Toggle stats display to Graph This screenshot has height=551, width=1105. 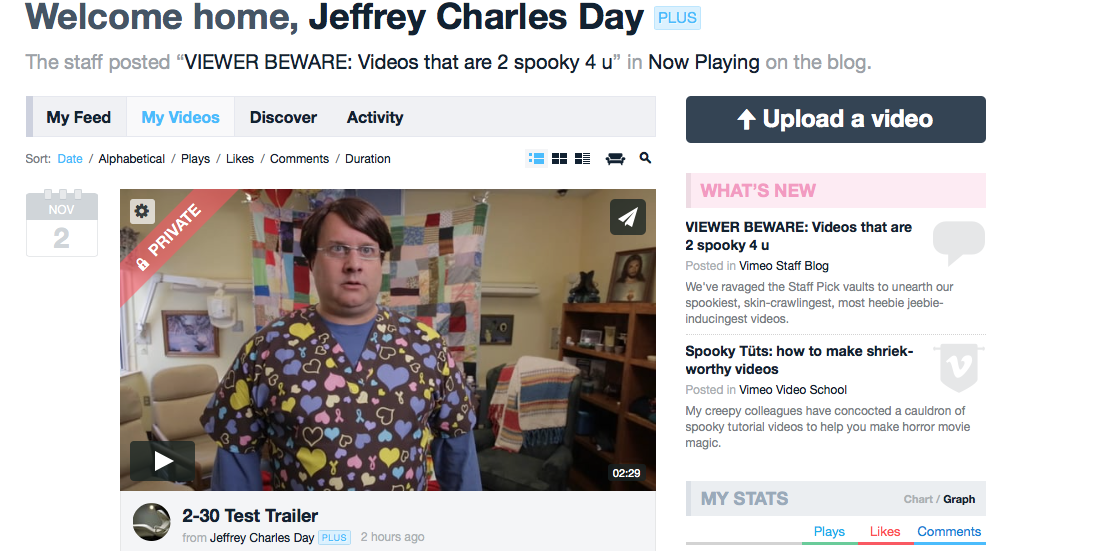tap(959, 499)
